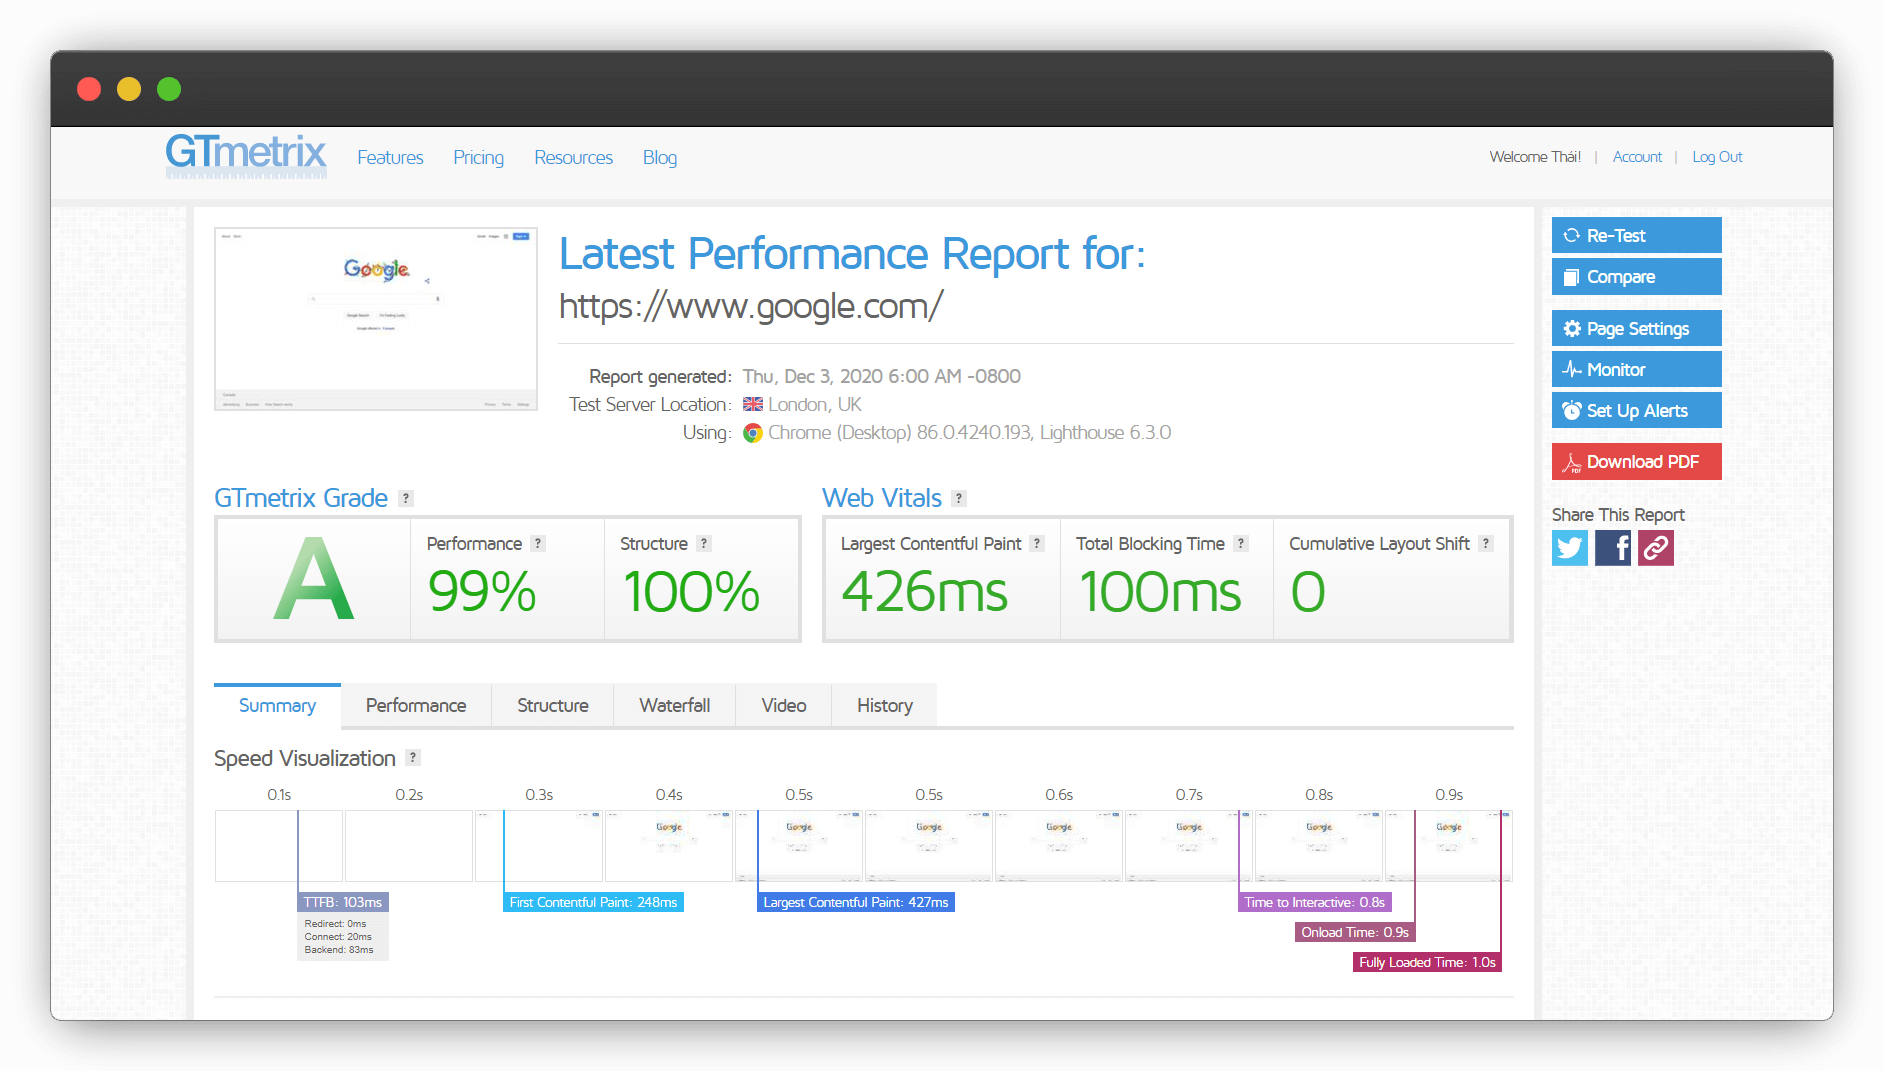
Task: Click the 0.4s filmstrip frame thumbnail
Action: (669, 846)
